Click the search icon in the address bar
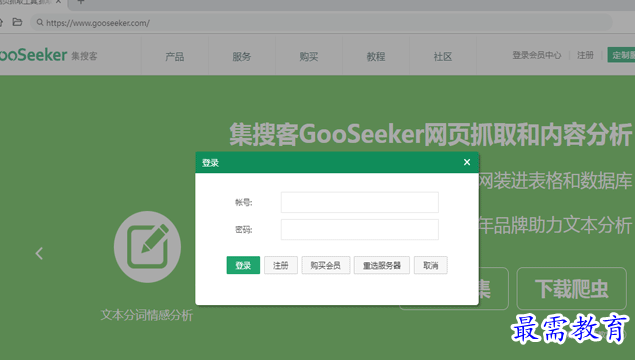 coord(40,23)
